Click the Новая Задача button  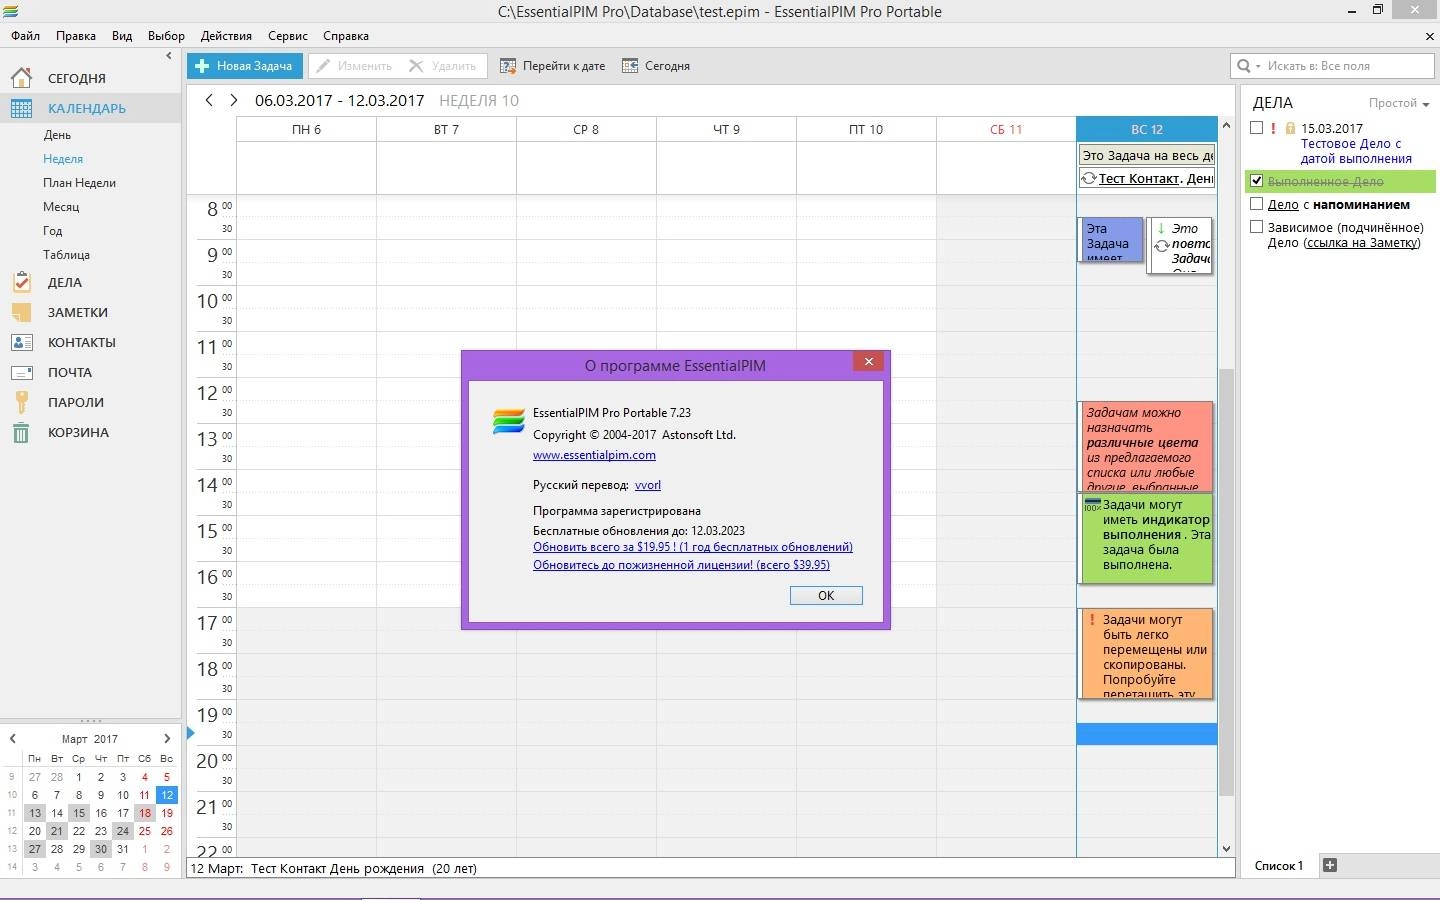244,66
